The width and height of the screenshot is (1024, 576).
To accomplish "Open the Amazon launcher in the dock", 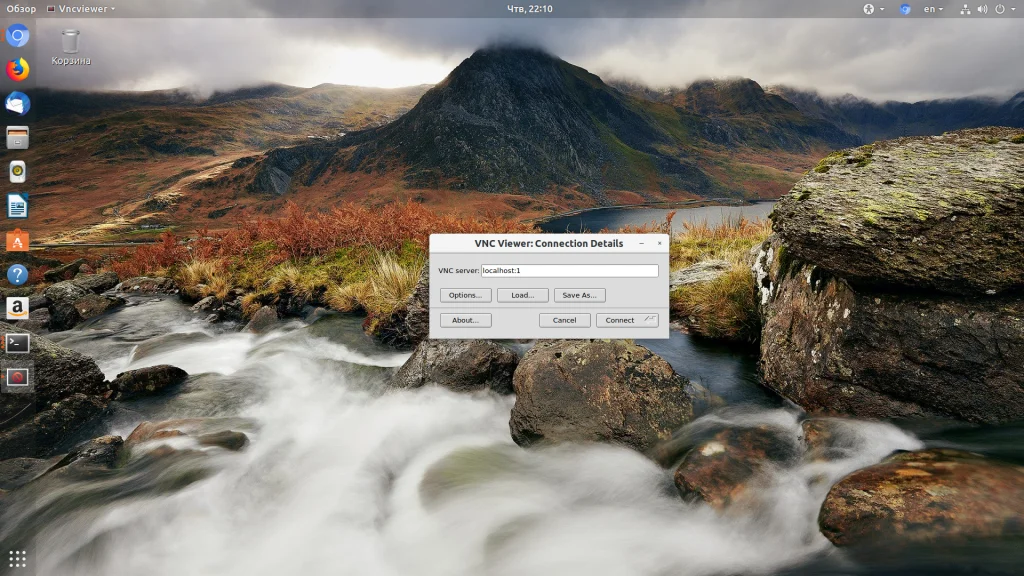I will point(17,308).
